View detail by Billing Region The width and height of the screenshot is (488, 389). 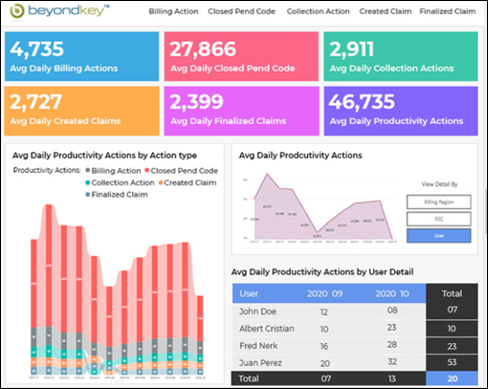click(x=439, y=202)
